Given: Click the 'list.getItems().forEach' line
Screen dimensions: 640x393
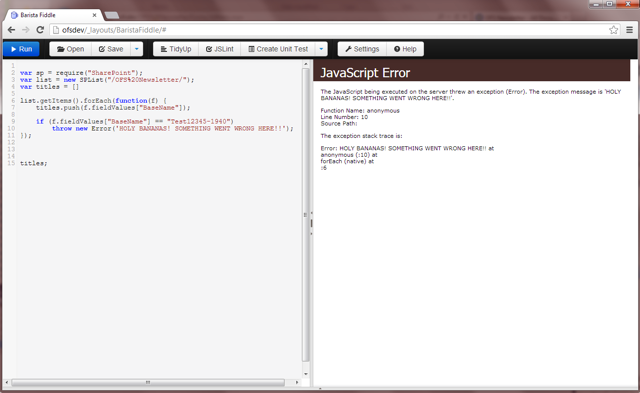Looking at the screenshot, I should tap(93, 101).
